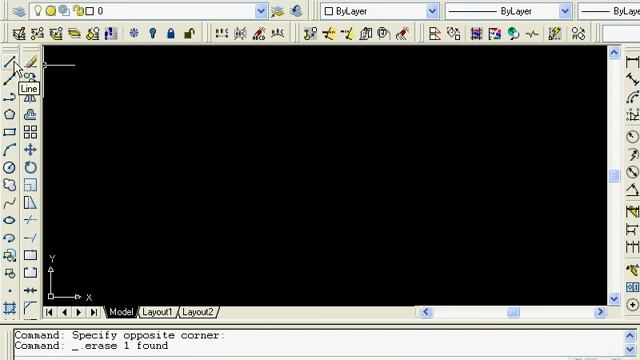Viewport: 640px width, 360px height.
Task: Select the Move tool
Action: (x=30, y=150)
